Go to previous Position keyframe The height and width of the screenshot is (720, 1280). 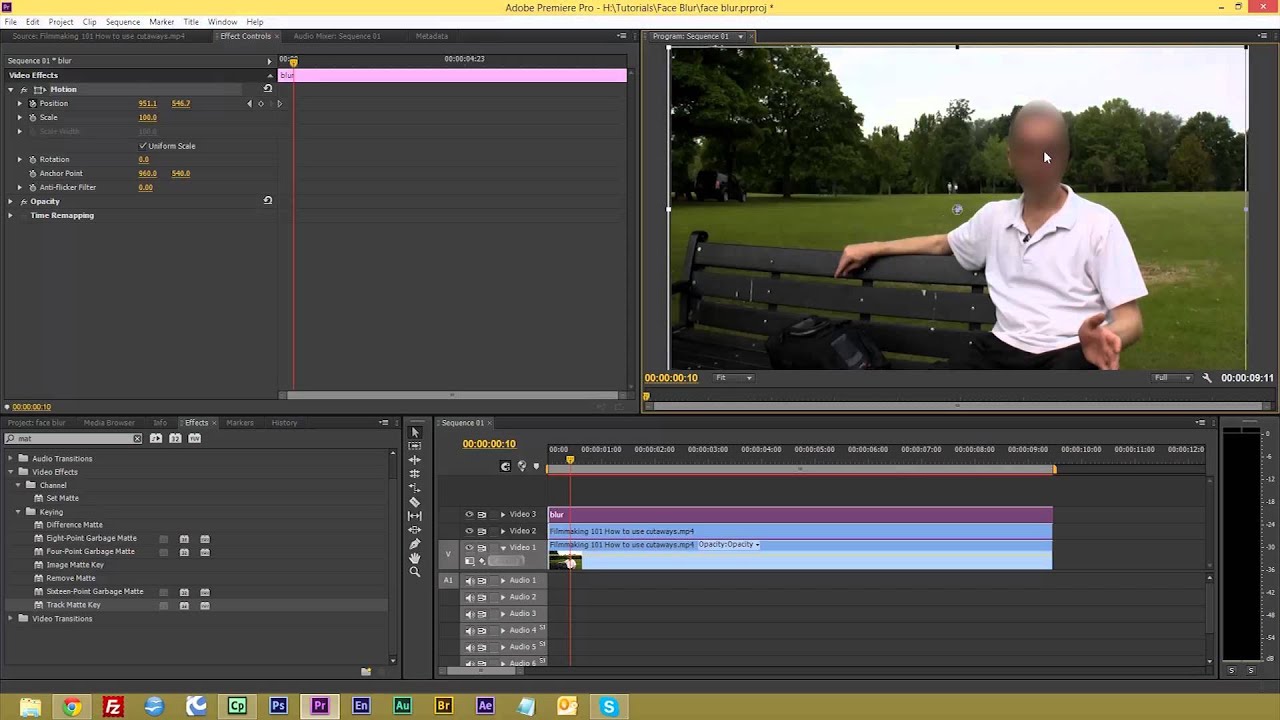click(250, 103)
